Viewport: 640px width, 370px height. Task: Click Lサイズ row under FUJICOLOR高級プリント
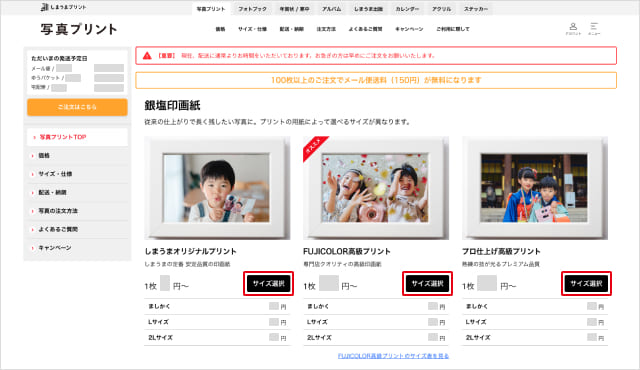point(376,322)
